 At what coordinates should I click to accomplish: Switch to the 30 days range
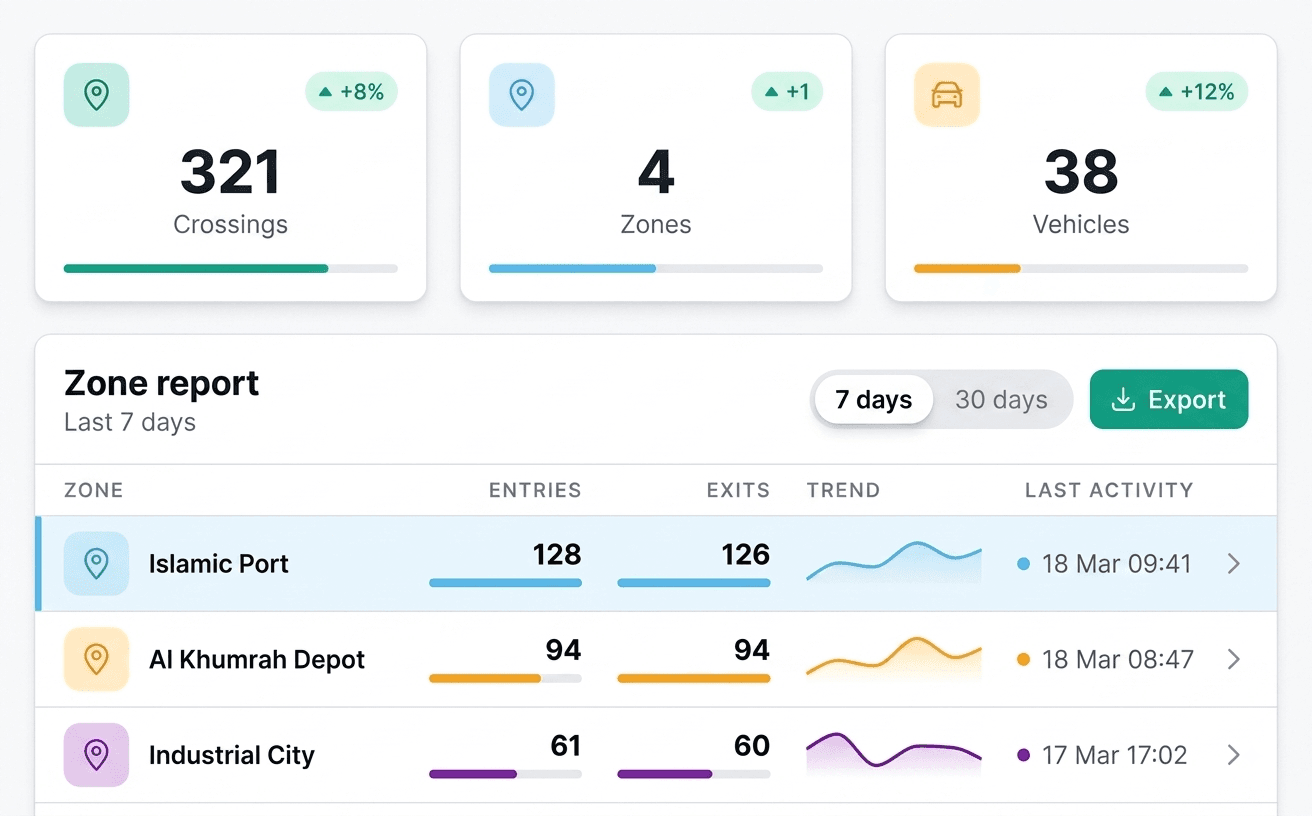pos(1001,400)
